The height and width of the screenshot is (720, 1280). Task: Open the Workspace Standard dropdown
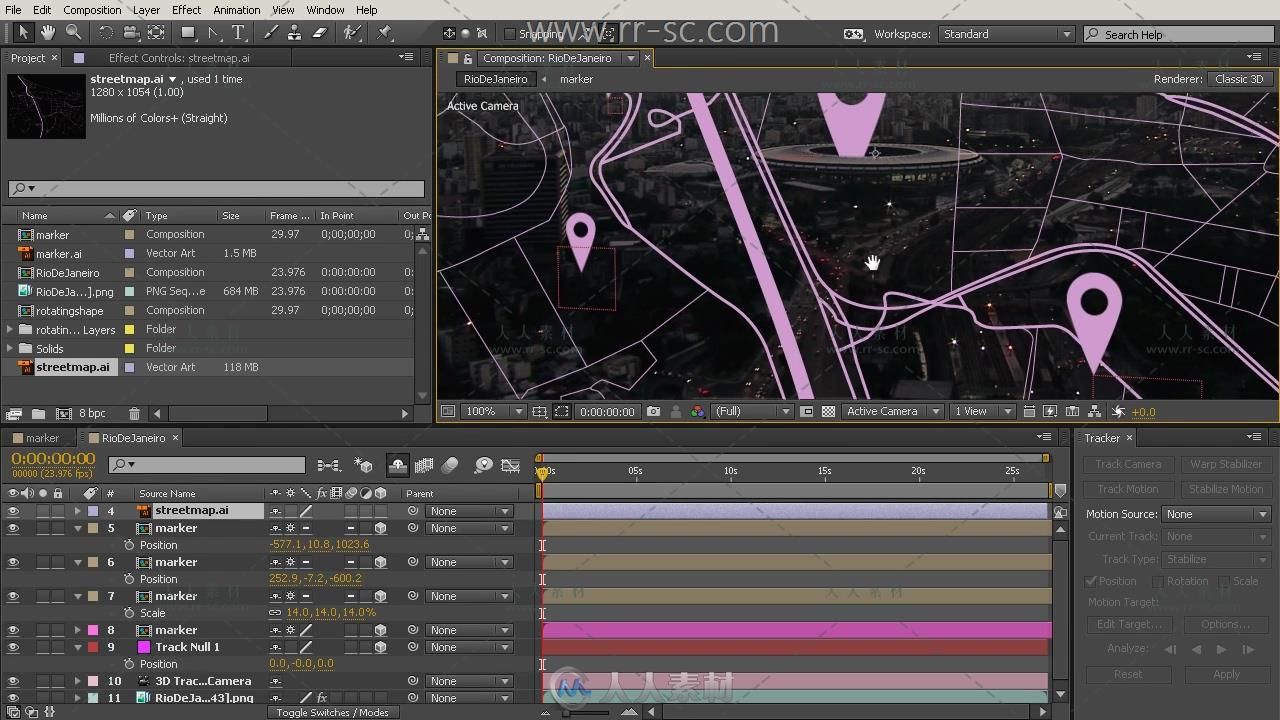point(1006,34)
